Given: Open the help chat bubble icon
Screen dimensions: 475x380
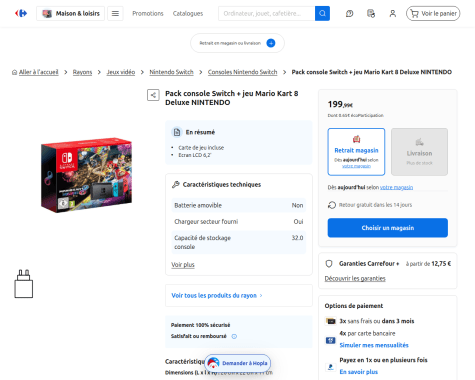Looking at the screenshot, I should point(349,14).
